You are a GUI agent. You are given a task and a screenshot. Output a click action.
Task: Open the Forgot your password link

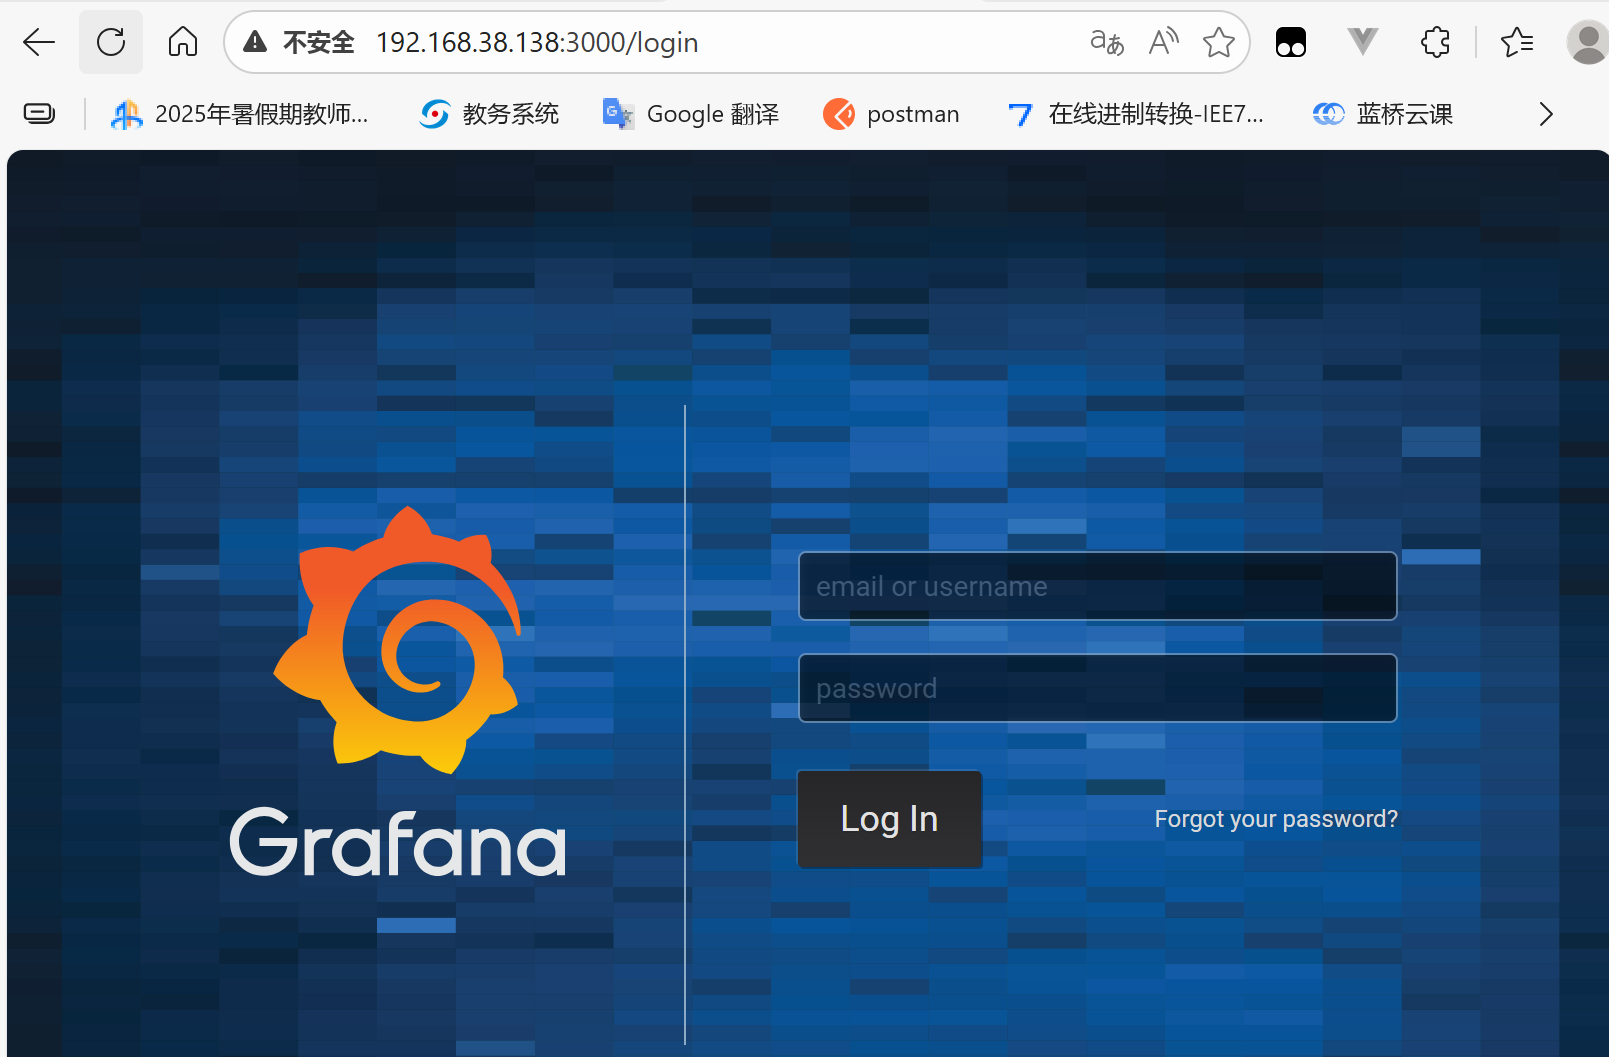(1276, 819)
